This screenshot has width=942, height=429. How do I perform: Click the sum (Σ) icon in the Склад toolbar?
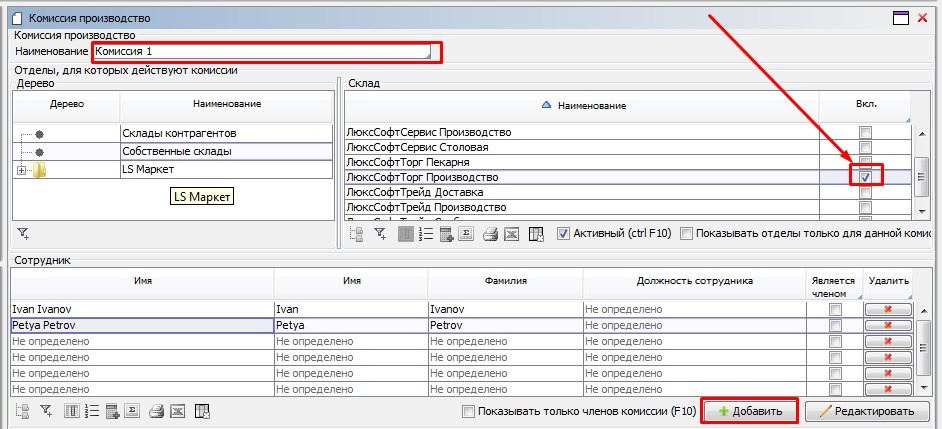(x=464, y=234)
